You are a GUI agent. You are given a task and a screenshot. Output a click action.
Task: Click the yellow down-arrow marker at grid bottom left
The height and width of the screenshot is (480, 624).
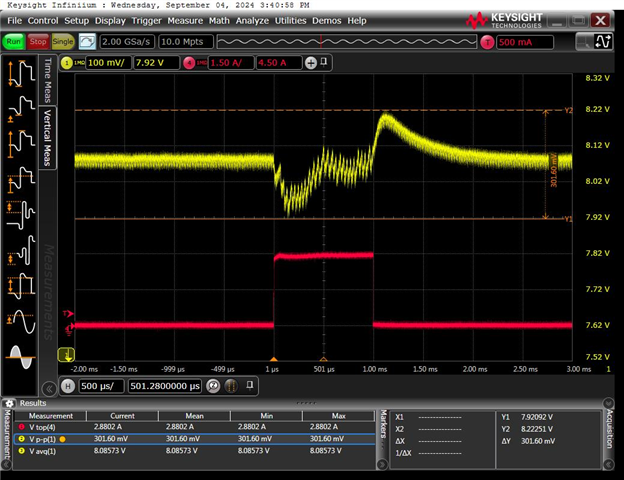tap(66, 355)
